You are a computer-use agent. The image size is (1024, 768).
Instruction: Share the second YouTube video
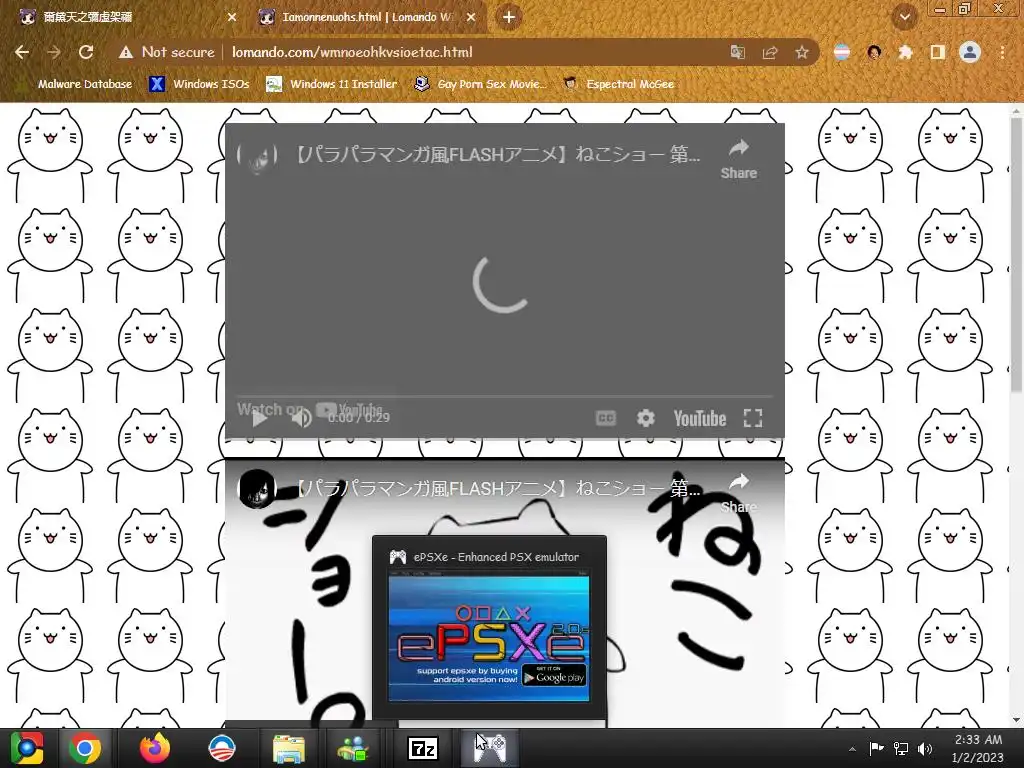739,493
